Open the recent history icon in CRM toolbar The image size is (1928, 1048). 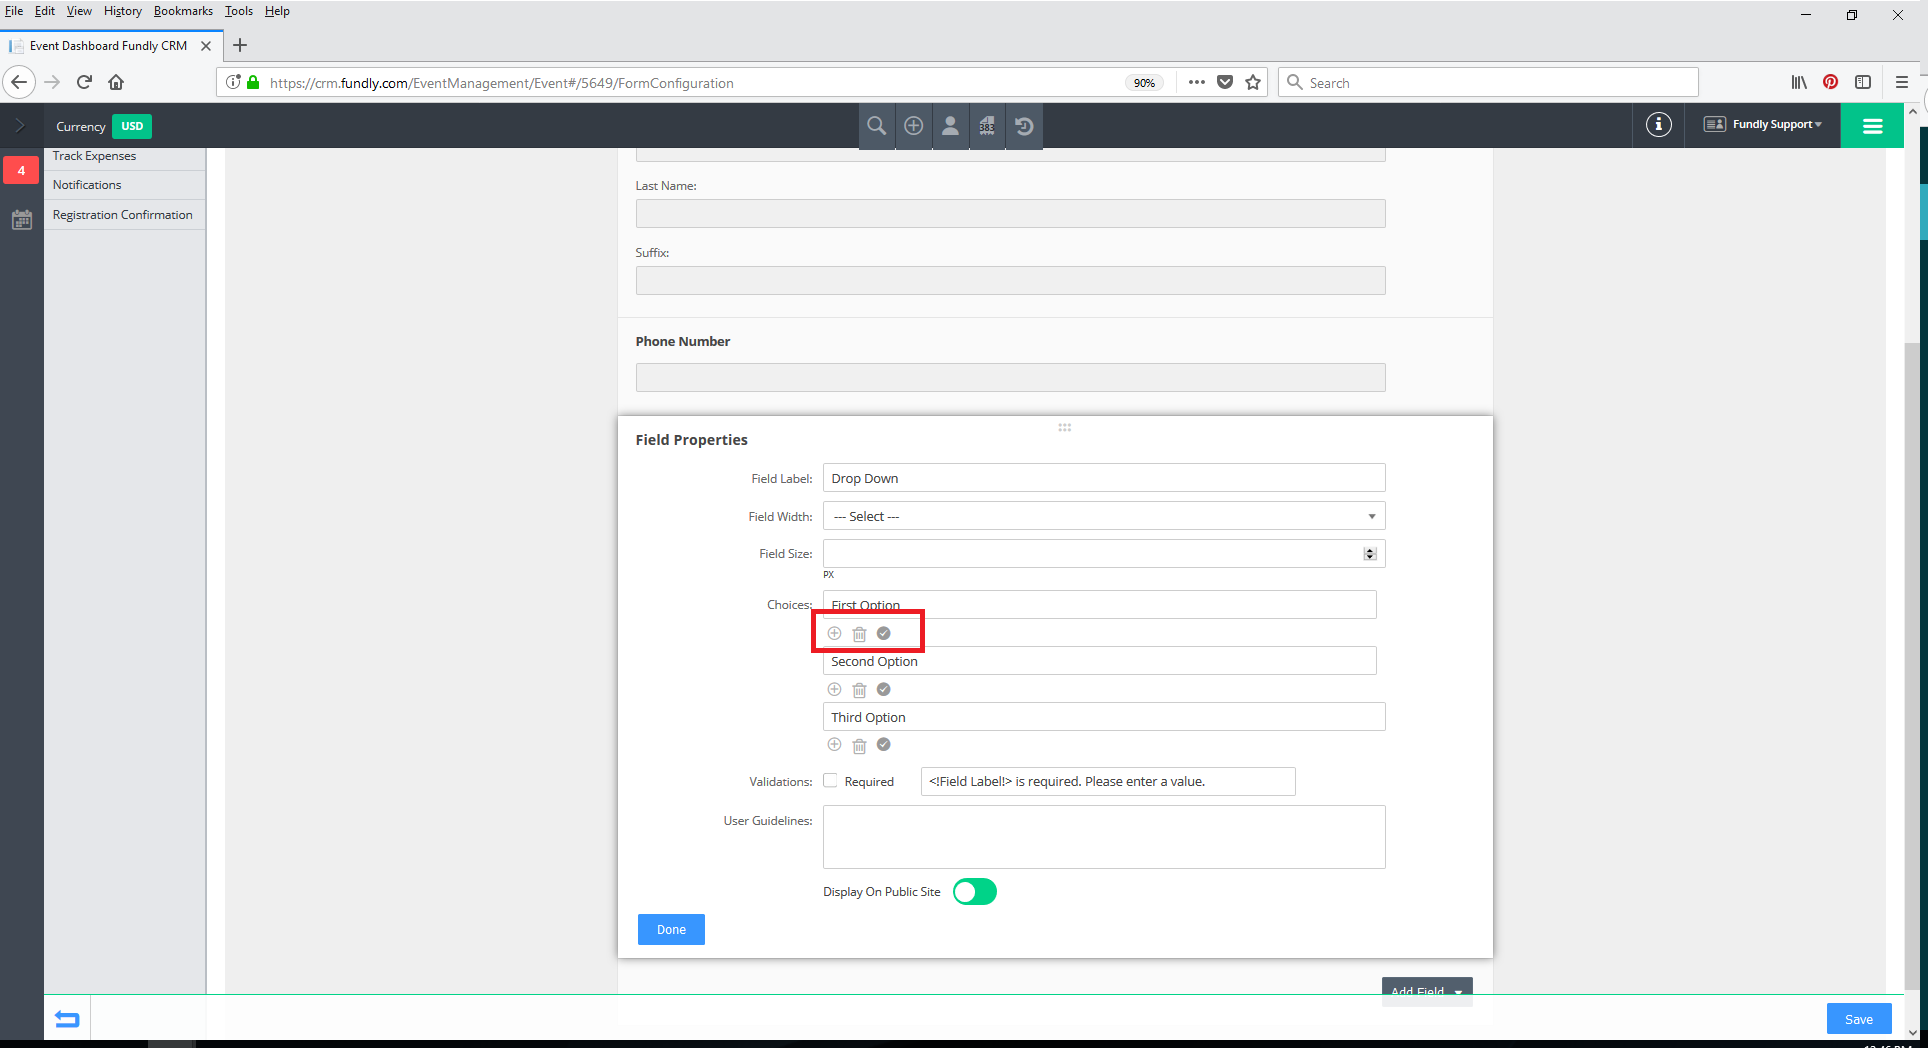click(1024, 126)
